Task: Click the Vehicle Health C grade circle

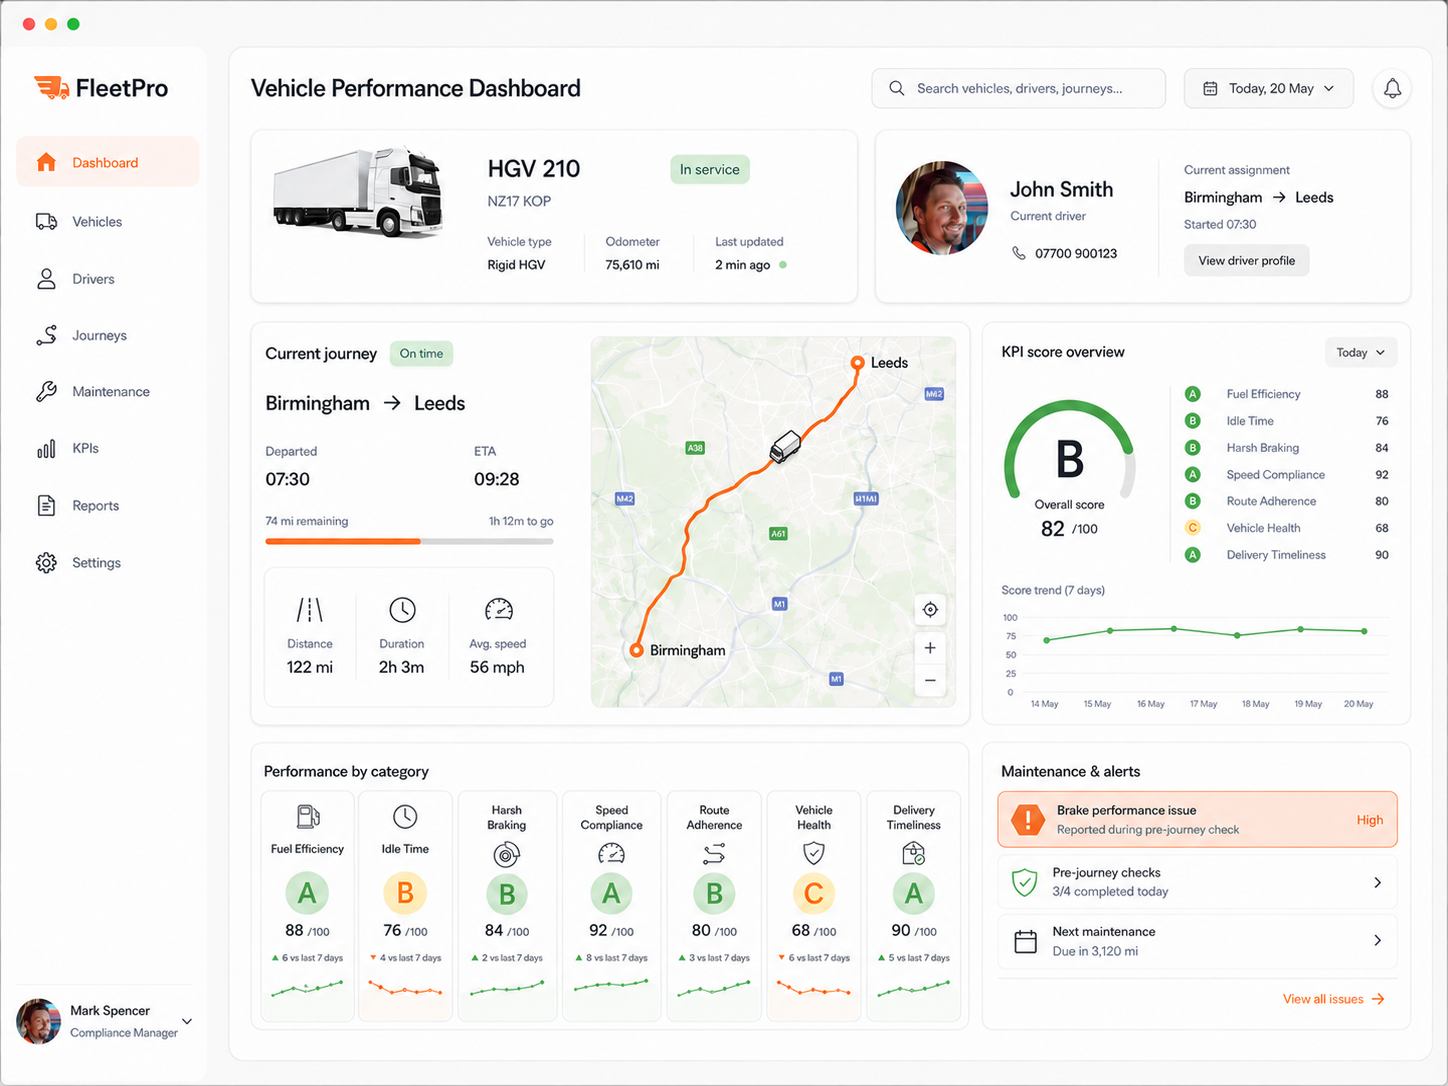Action: pyautogui.click(x=814, y=893)
